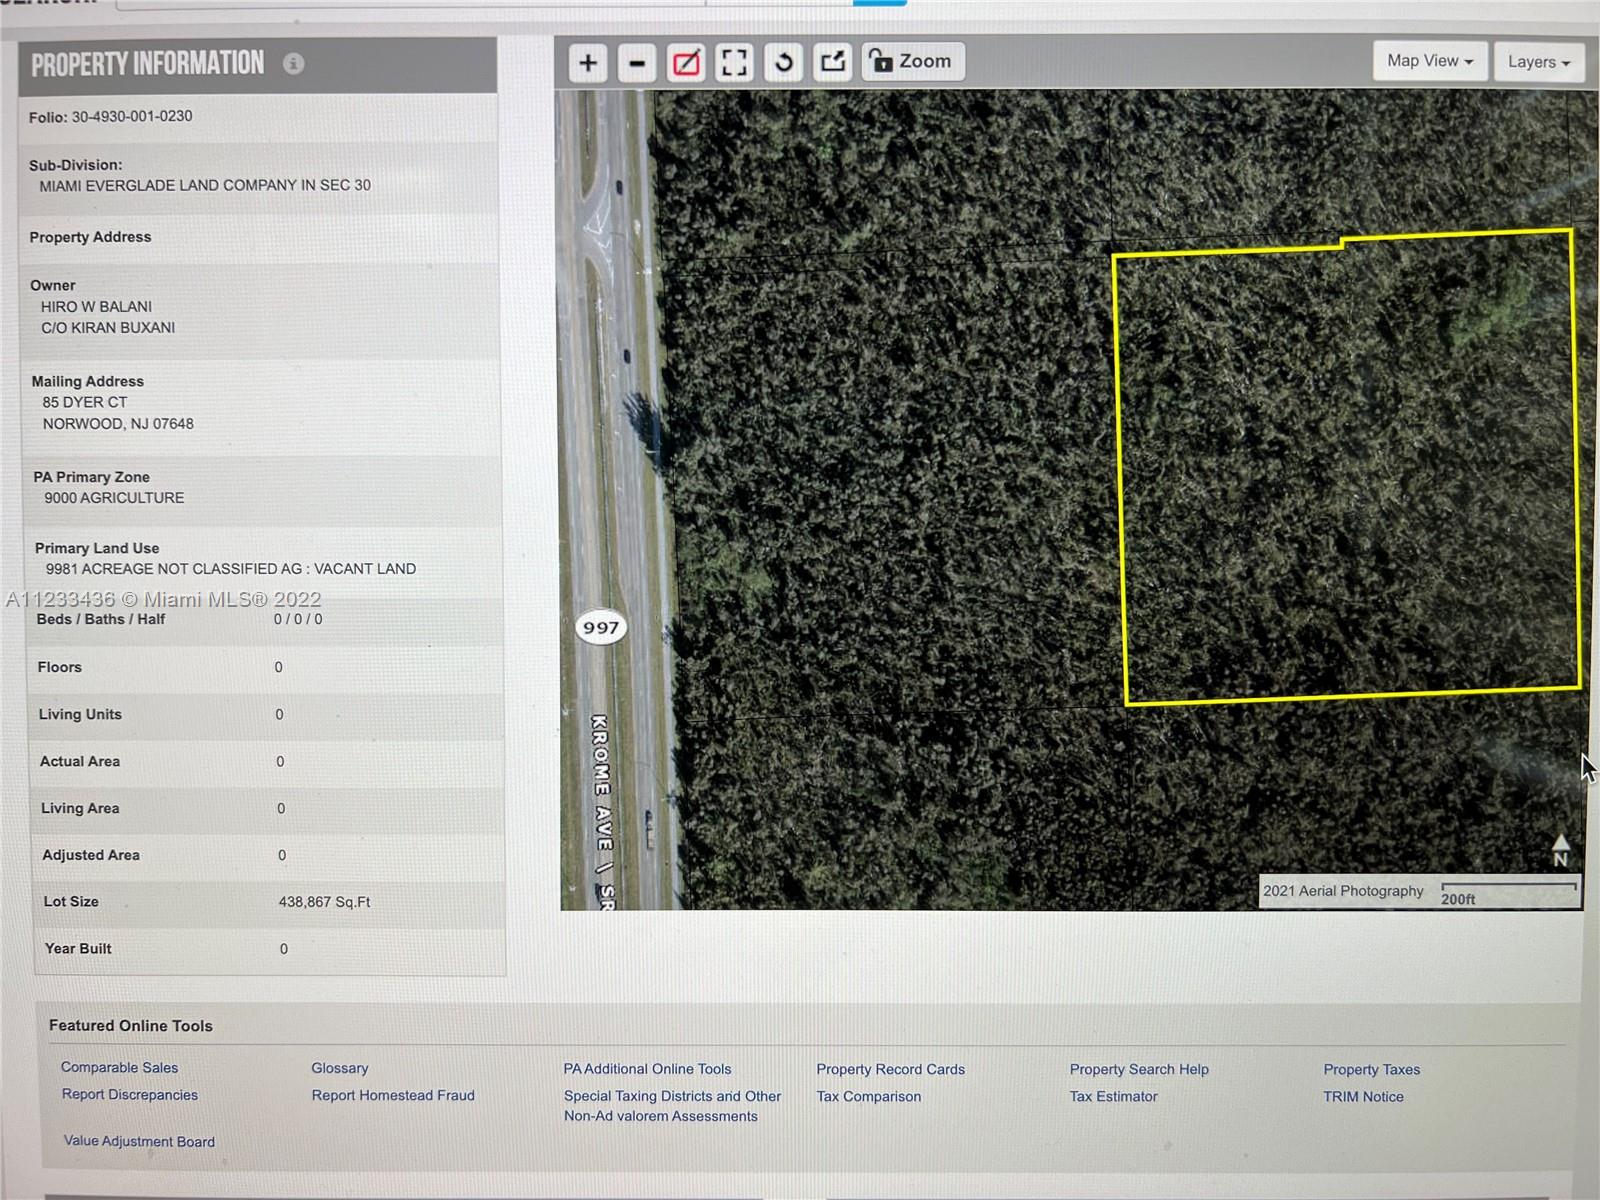Expand the Layers dropdown
The width and height of the screenshot is (1600, 1200).
1538,62
